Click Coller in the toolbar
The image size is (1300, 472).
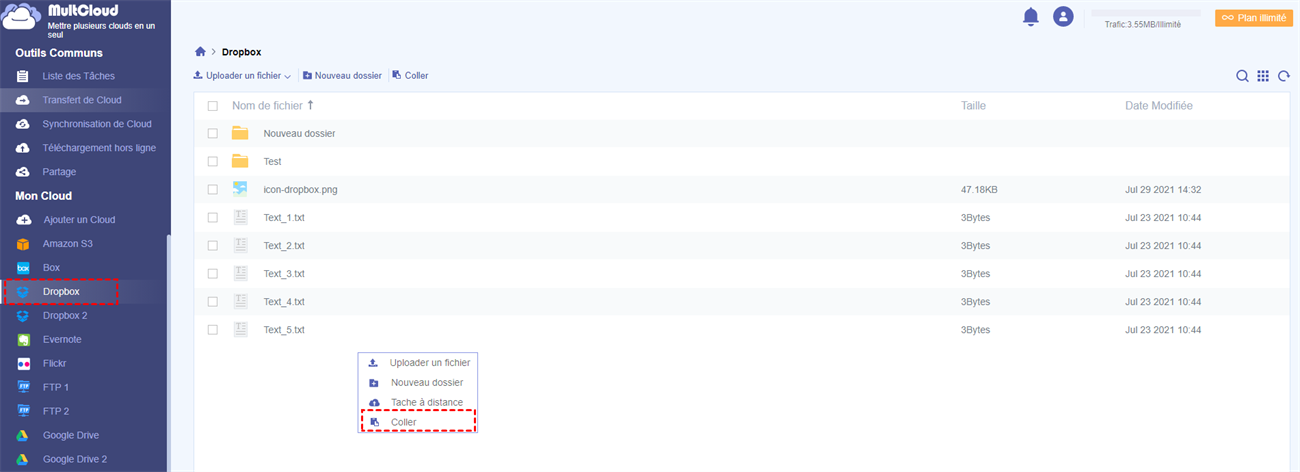point(410,76)
